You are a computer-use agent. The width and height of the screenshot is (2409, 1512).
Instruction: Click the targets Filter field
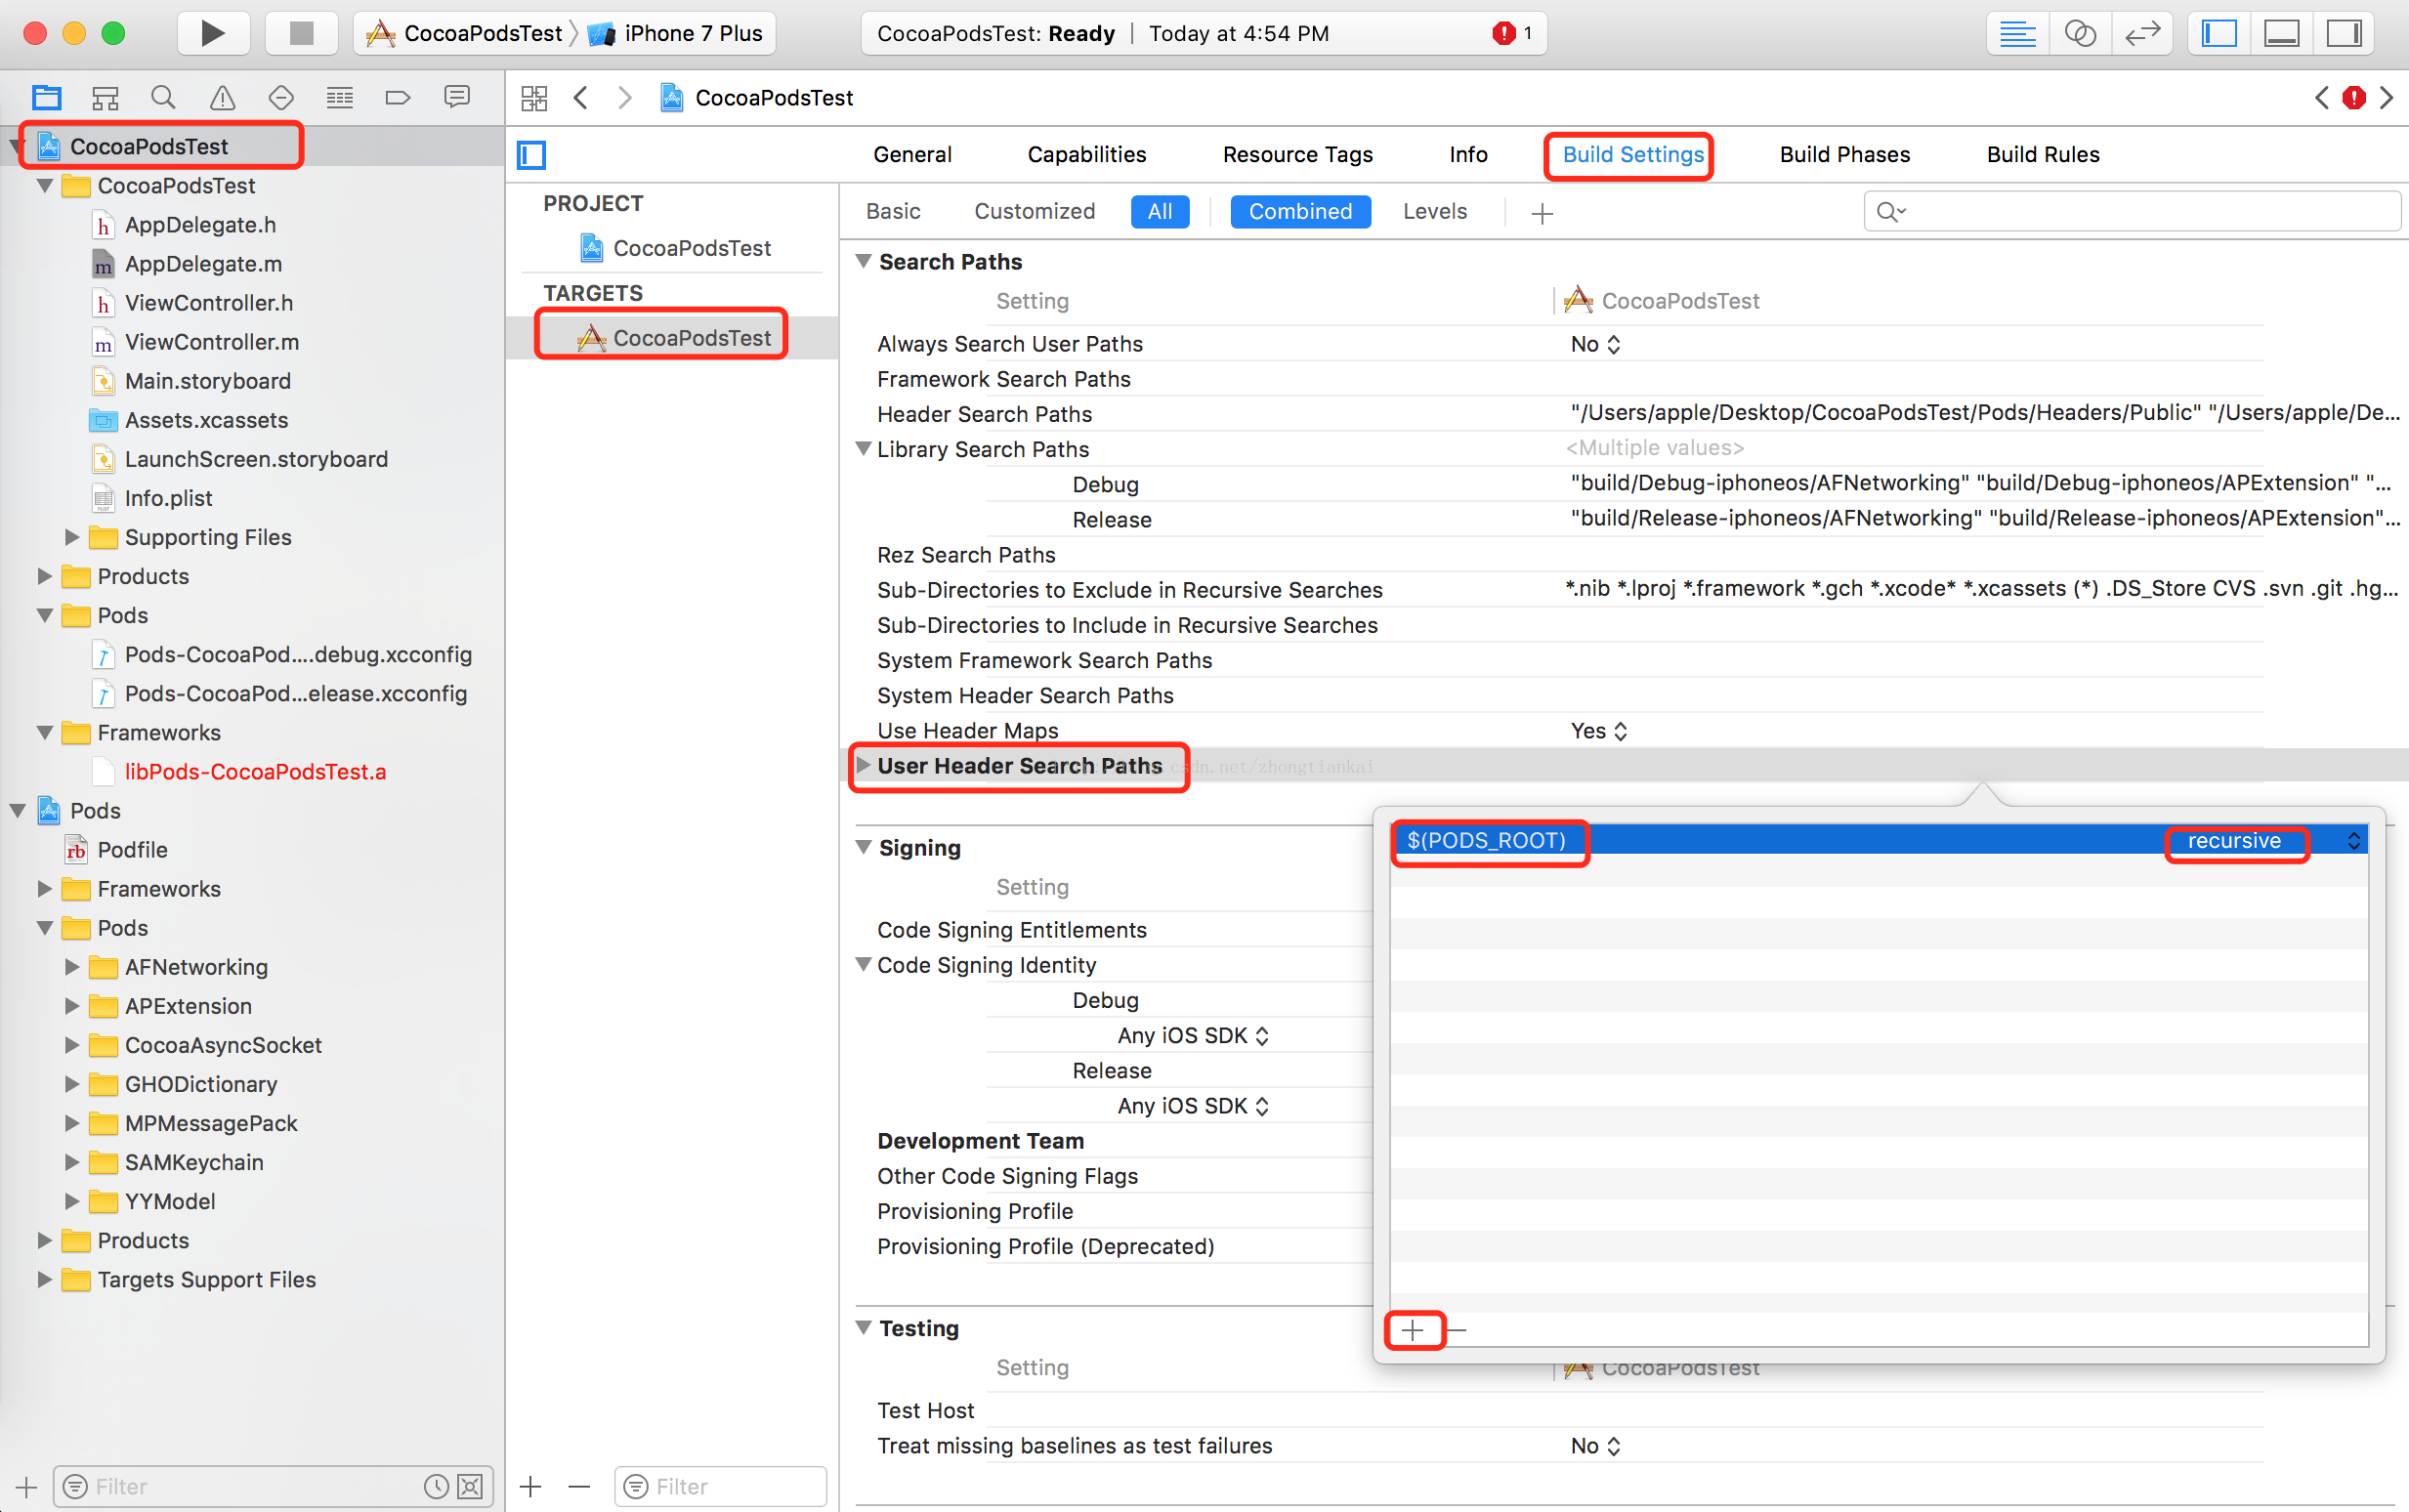(722, 1486)
